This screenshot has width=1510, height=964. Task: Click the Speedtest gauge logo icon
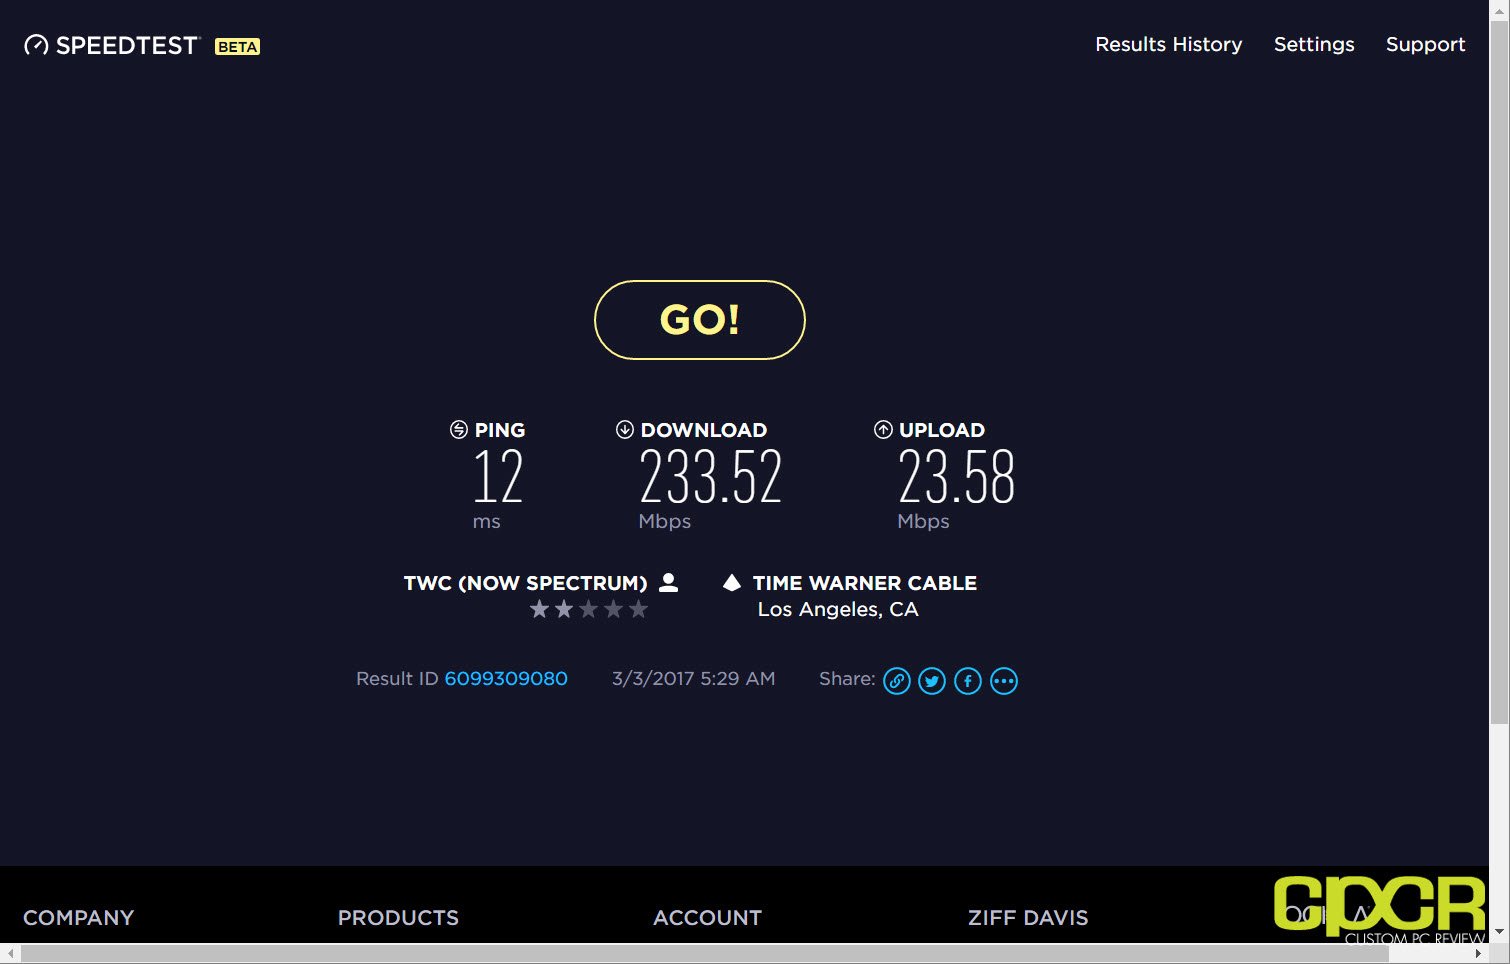pos(36,45)
